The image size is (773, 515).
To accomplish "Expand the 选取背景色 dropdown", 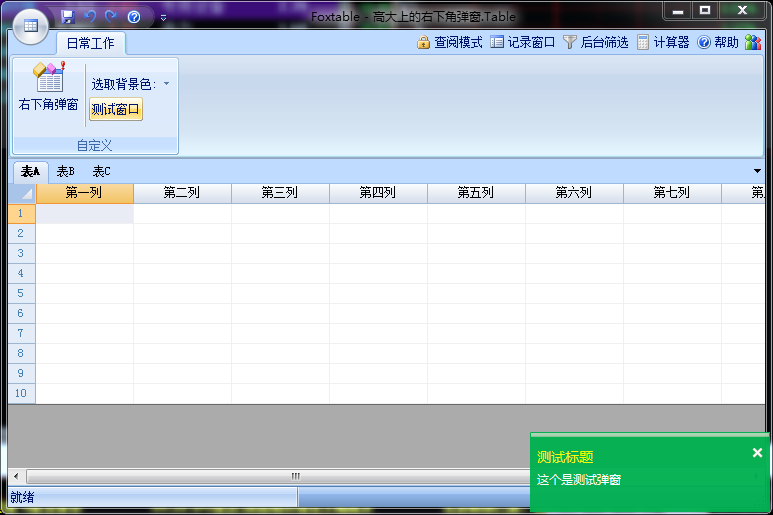I will (166, 84).
